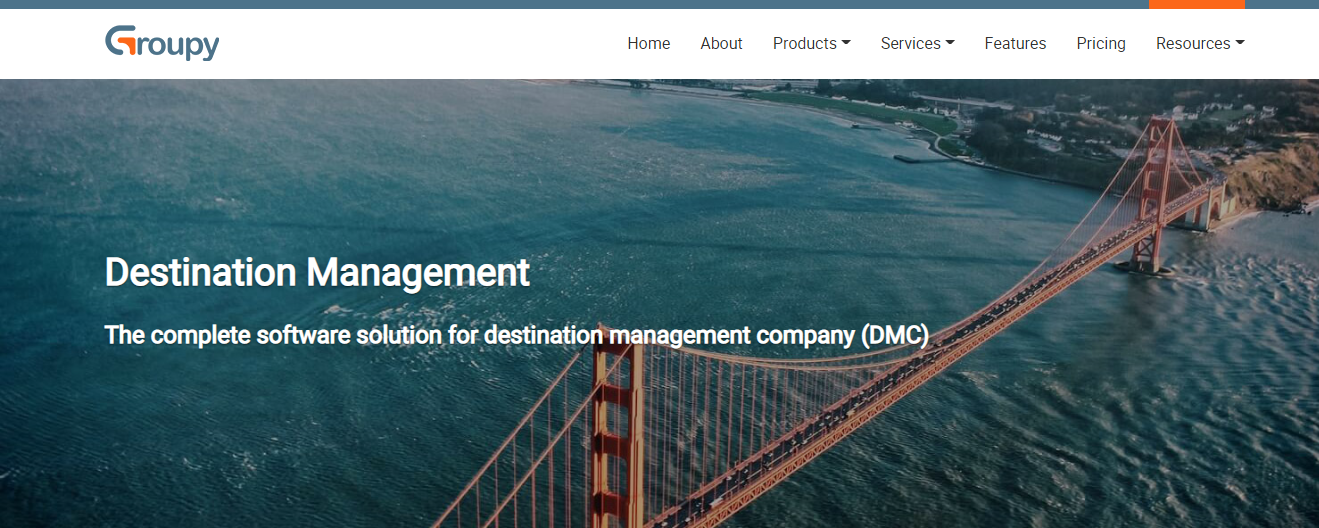This screenshot has height=528, width=1319.
Task: Open the Products menu
Action: click(805, 43)
